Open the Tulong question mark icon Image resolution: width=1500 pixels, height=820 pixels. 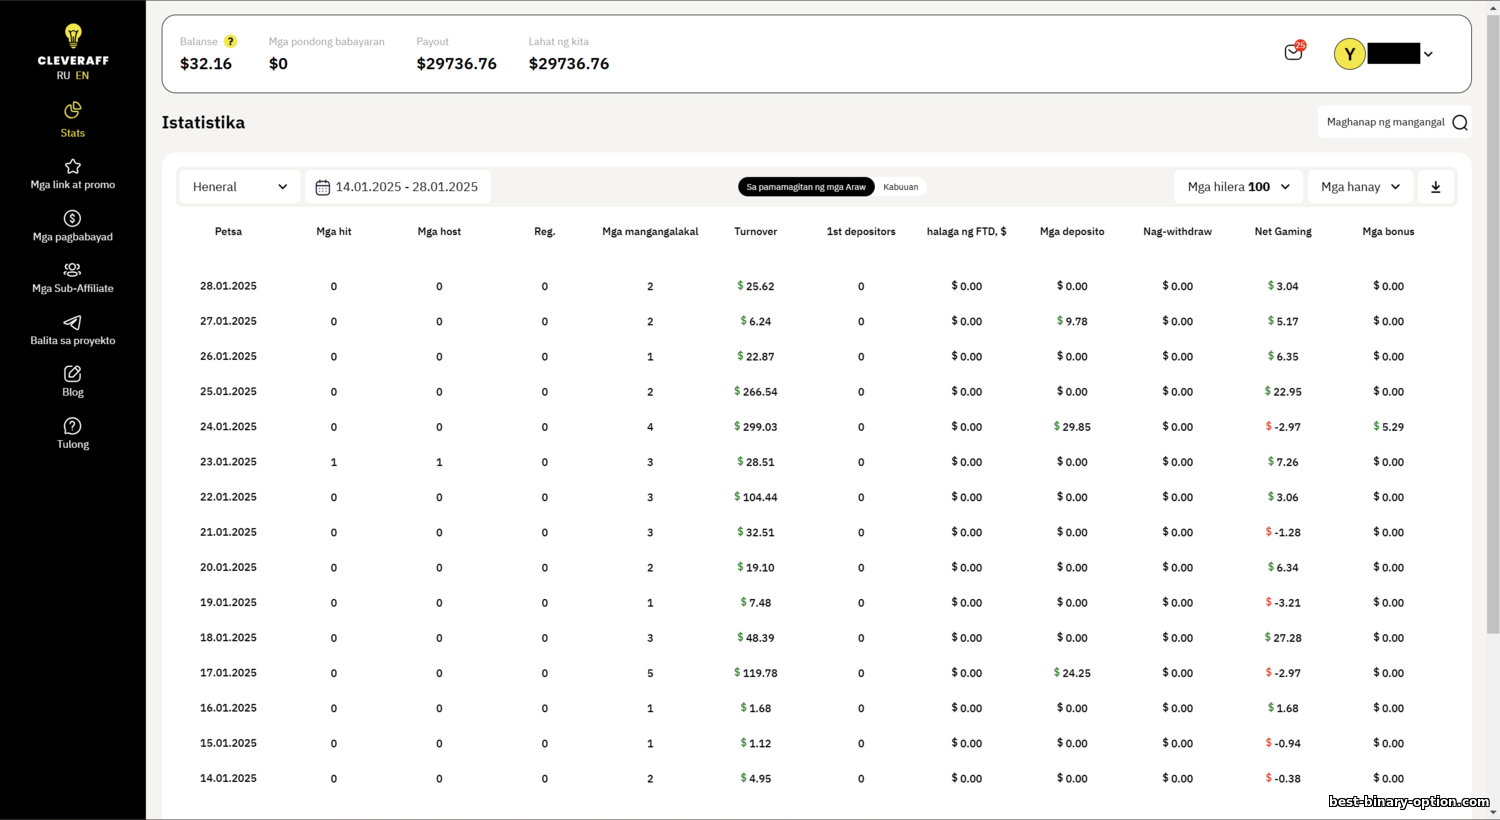[x=72, y=426]
